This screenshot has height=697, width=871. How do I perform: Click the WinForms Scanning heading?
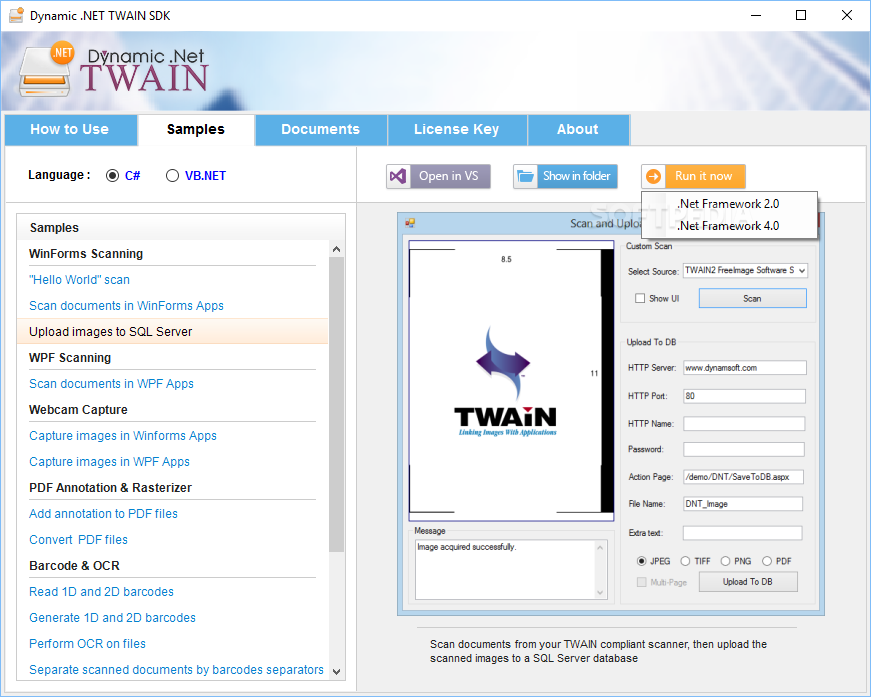tap(86, 254)
